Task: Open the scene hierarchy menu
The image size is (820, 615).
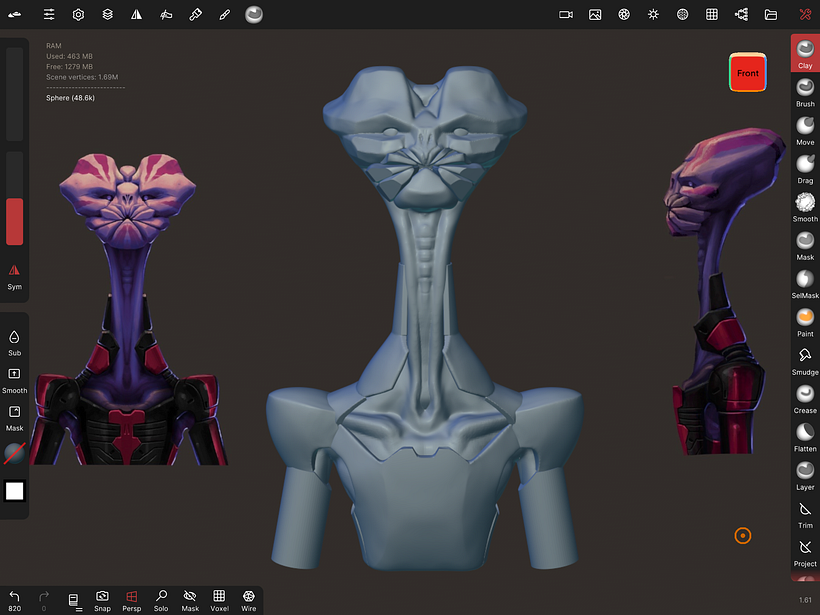Action: point(741,15)
